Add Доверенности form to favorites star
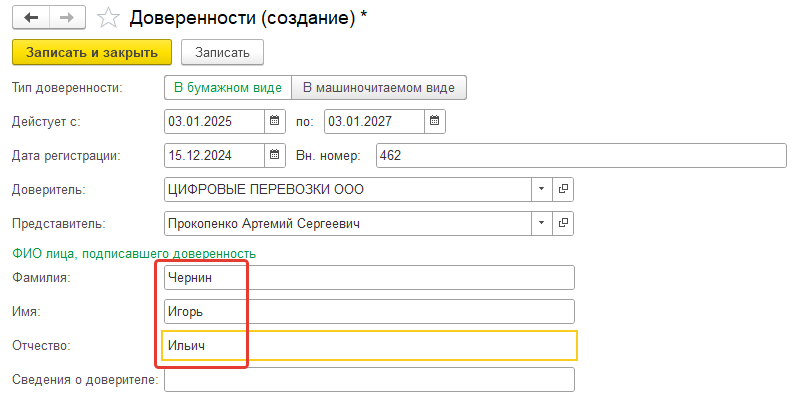 coord(108,19)
